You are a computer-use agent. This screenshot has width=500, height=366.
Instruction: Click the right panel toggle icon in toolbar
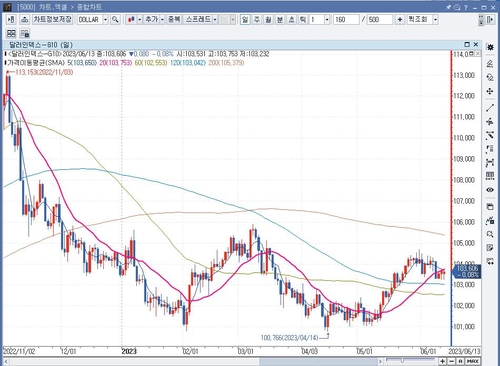pyautogui.click(x=490, y=20)
